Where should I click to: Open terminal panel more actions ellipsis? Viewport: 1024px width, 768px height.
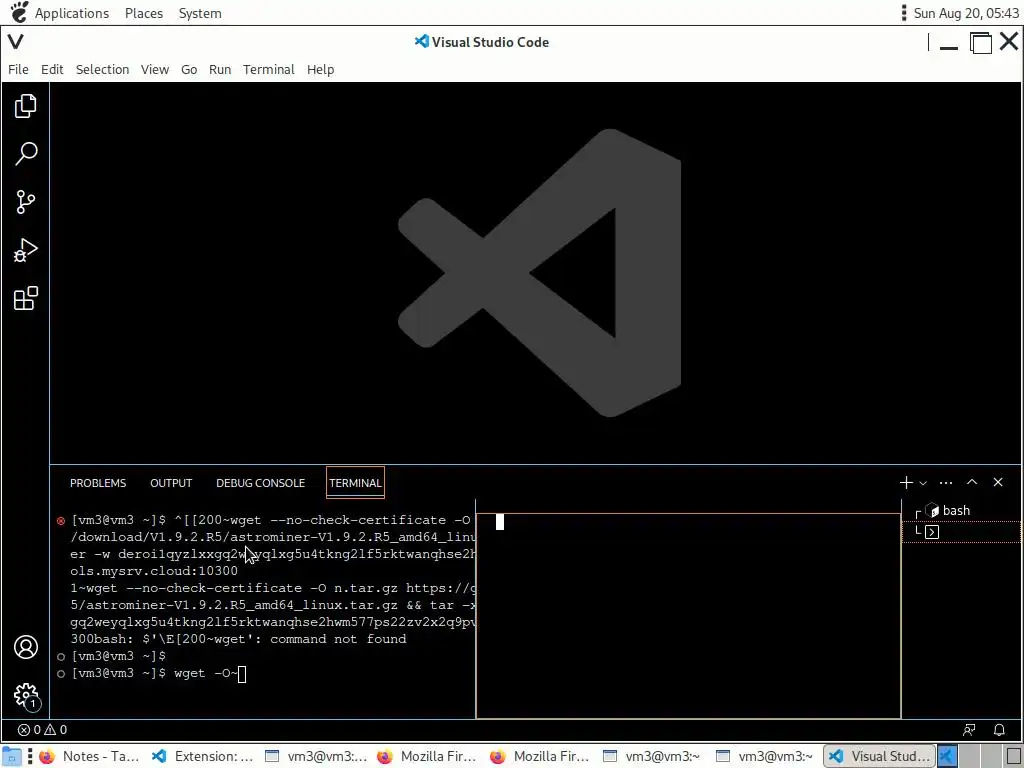point(946,483)
